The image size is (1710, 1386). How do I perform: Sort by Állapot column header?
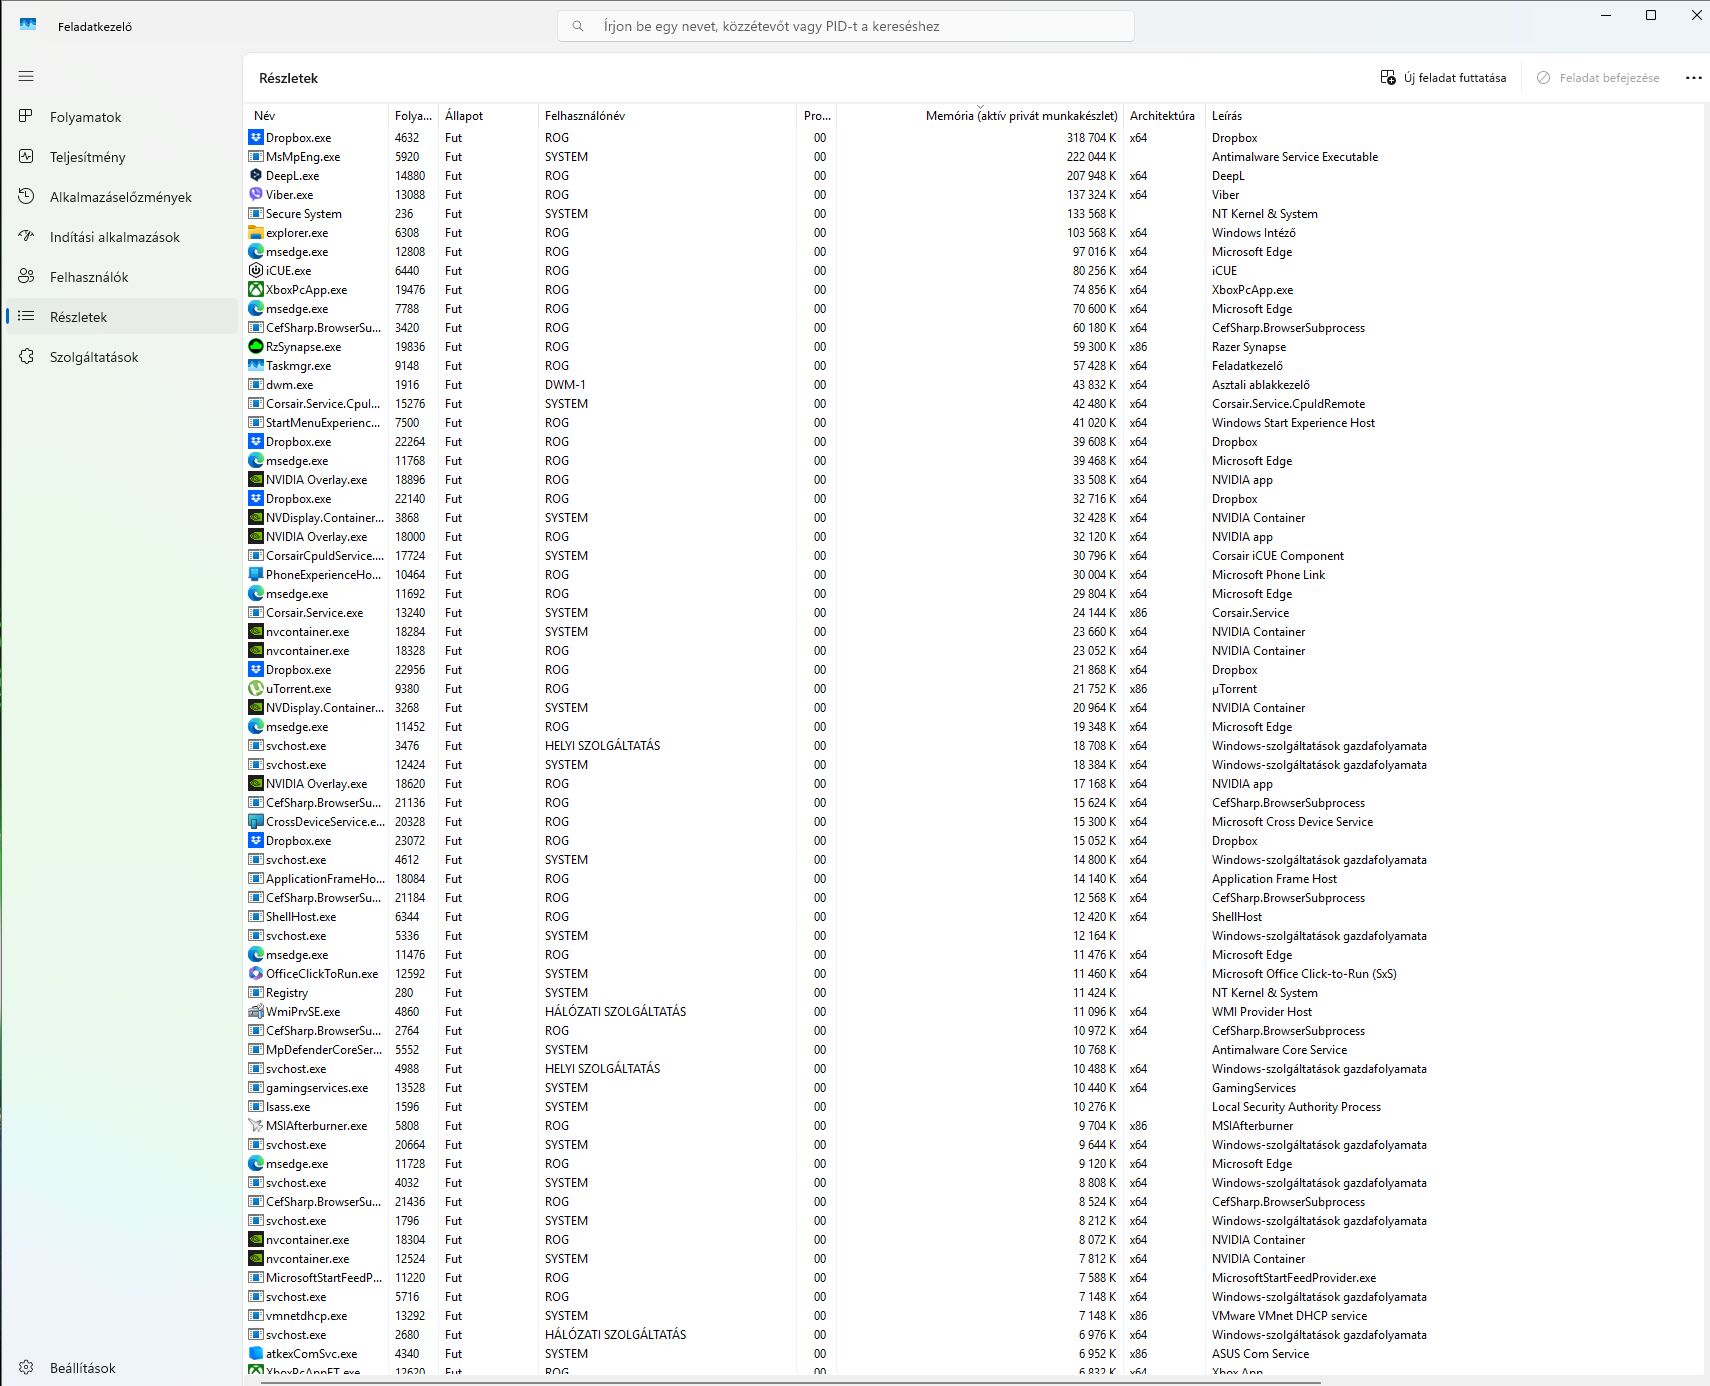click(488, 116)
